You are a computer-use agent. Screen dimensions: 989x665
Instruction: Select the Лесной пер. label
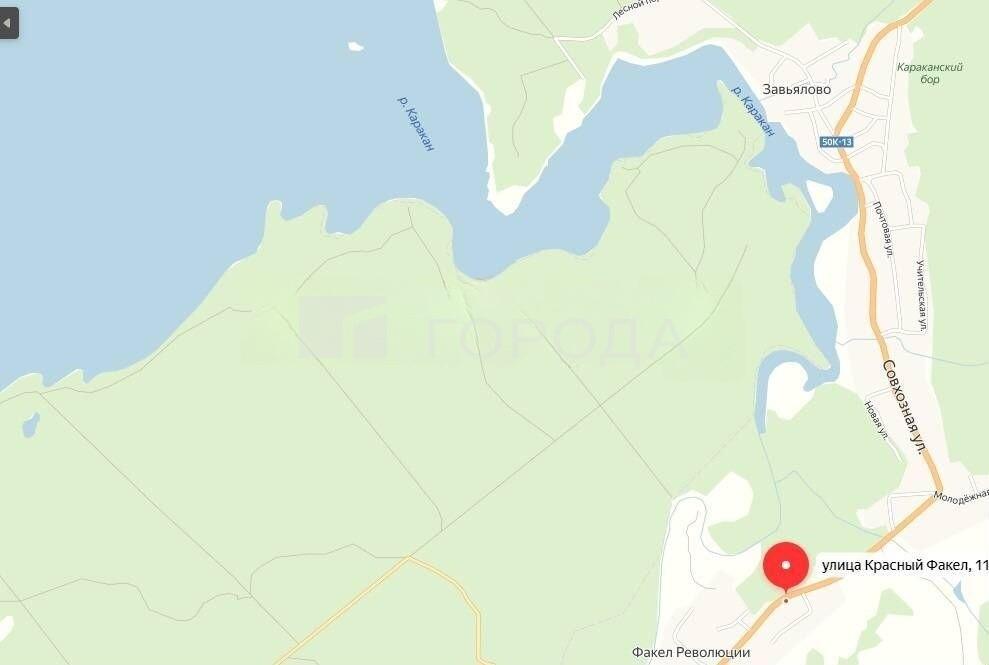click(636, 9)
